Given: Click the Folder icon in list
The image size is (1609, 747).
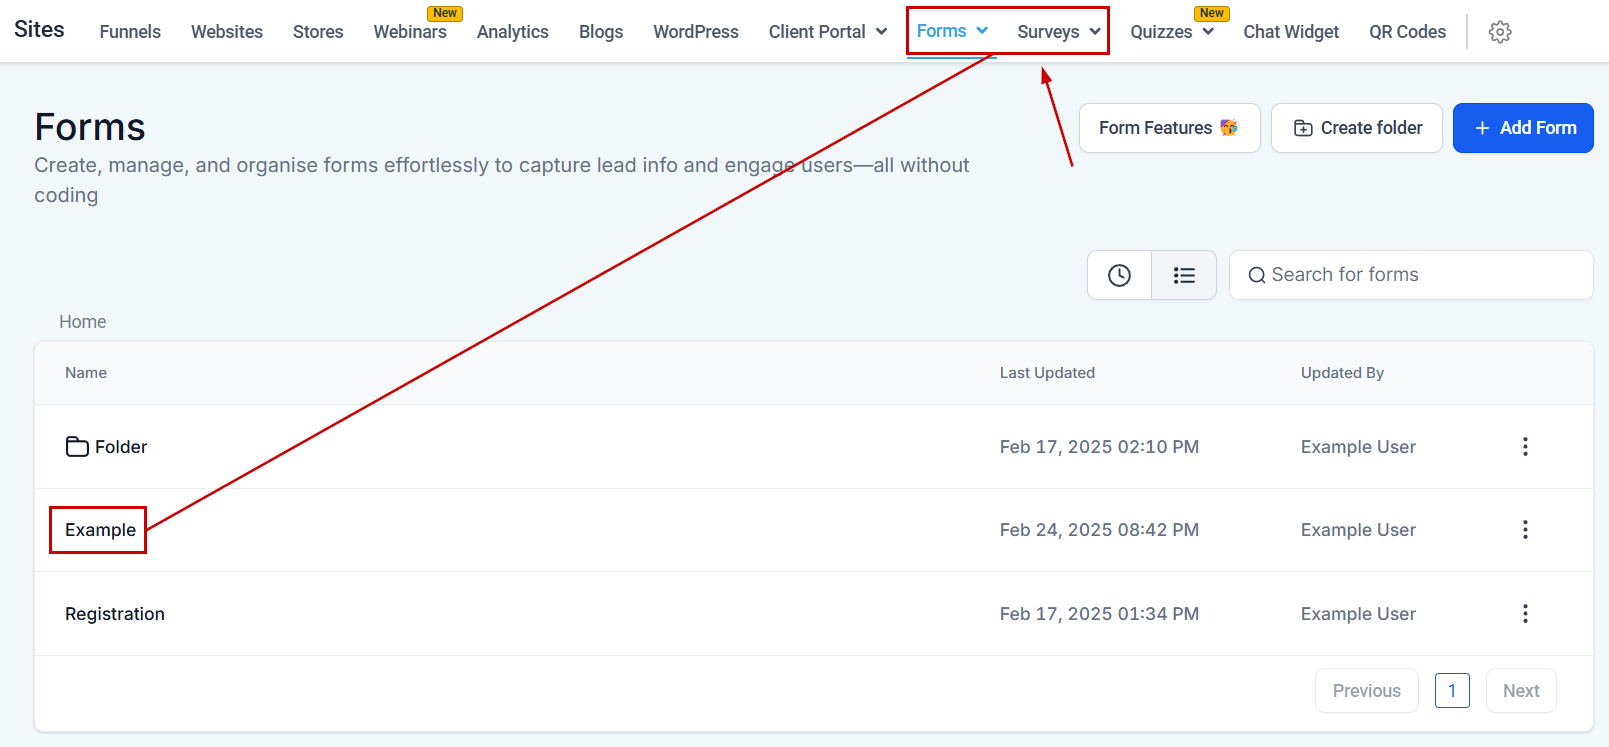Looking at the screenshot, I should click(x=77, y=447).
